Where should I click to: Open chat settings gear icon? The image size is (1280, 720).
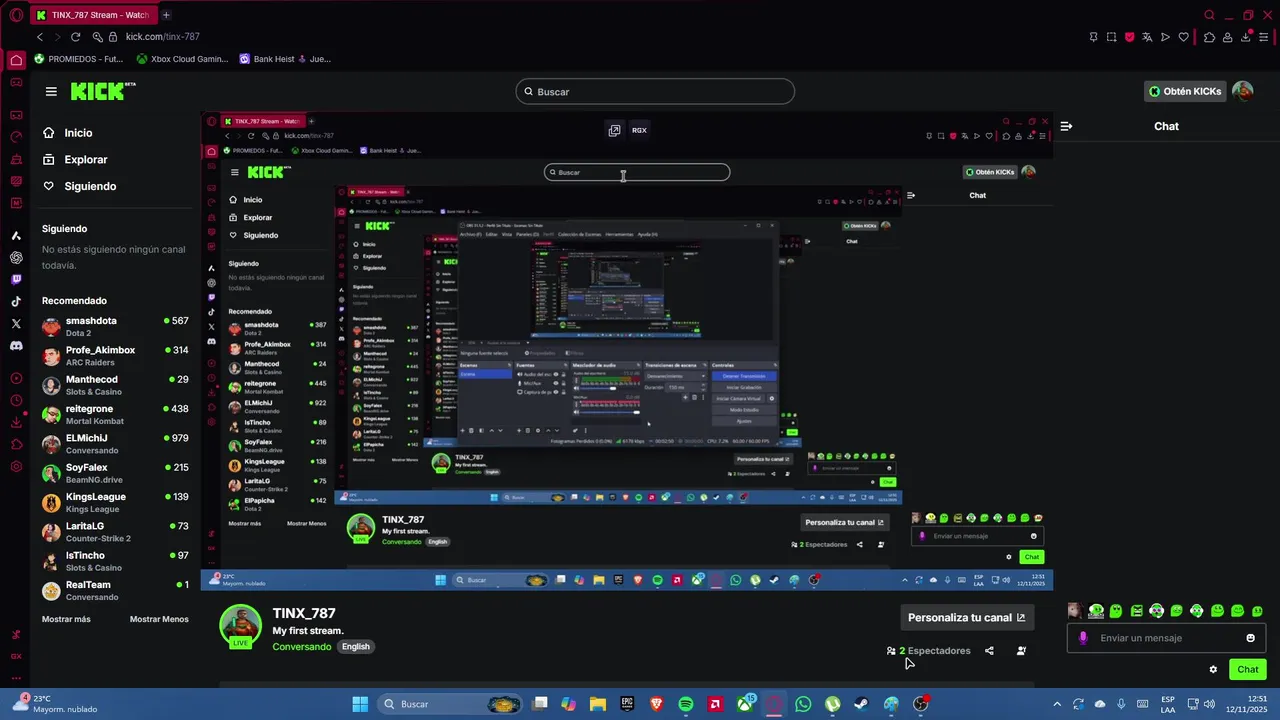(x=1213, y=670)
